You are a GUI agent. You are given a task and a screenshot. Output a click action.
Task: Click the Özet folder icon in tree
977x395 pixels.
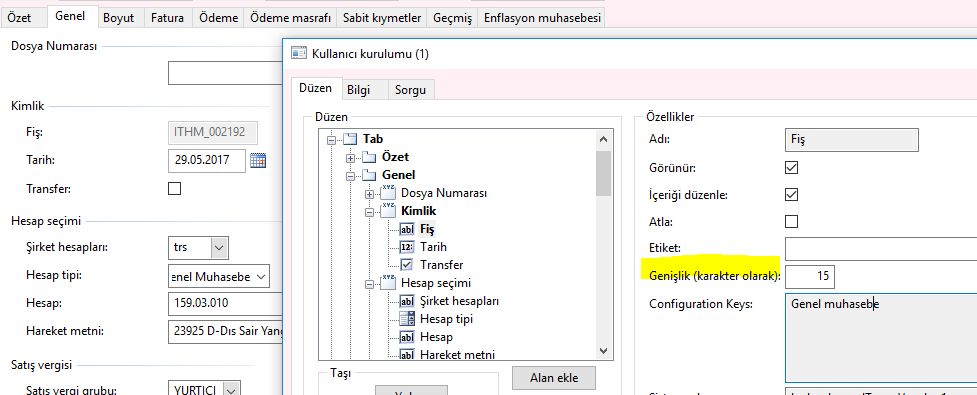(369, 157)
